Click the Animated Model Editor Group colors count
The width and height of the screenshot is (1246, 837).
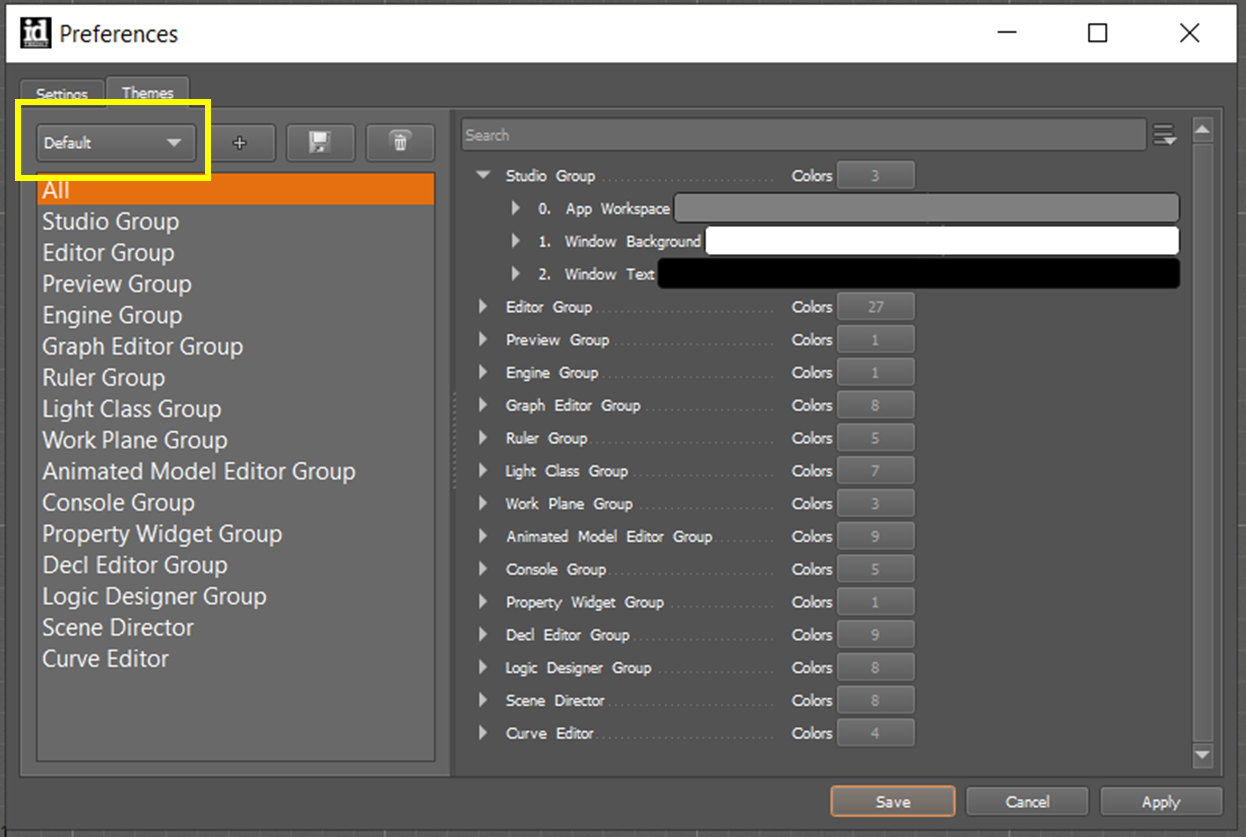pyautogui.click(x=875, y=536)
